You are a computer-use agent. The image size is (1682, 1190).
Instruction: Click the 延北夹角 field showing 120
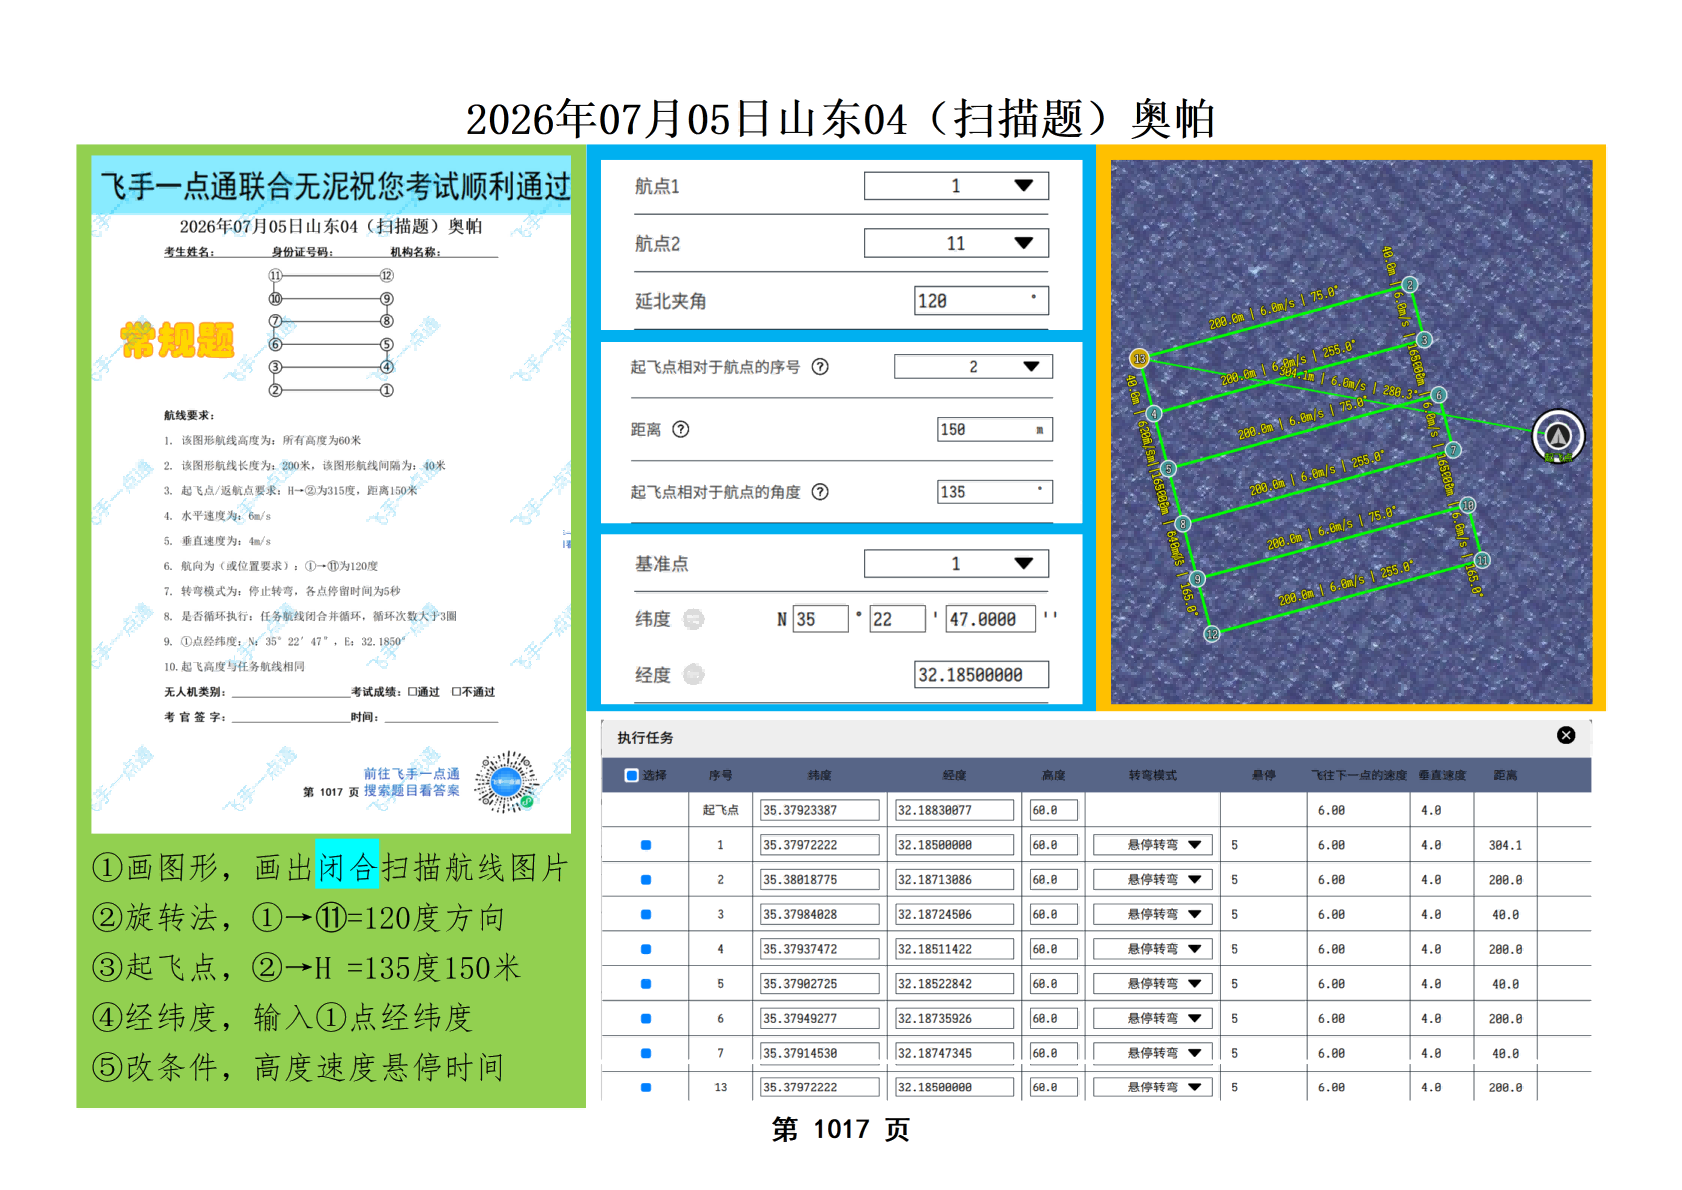[981, 301]
